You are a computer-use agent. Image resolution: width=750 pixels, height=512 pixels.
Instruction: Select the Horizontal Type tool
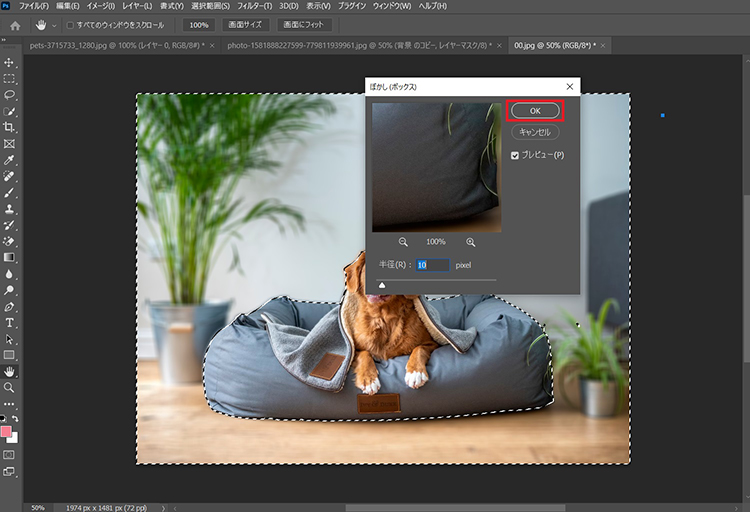coord(9,323)
